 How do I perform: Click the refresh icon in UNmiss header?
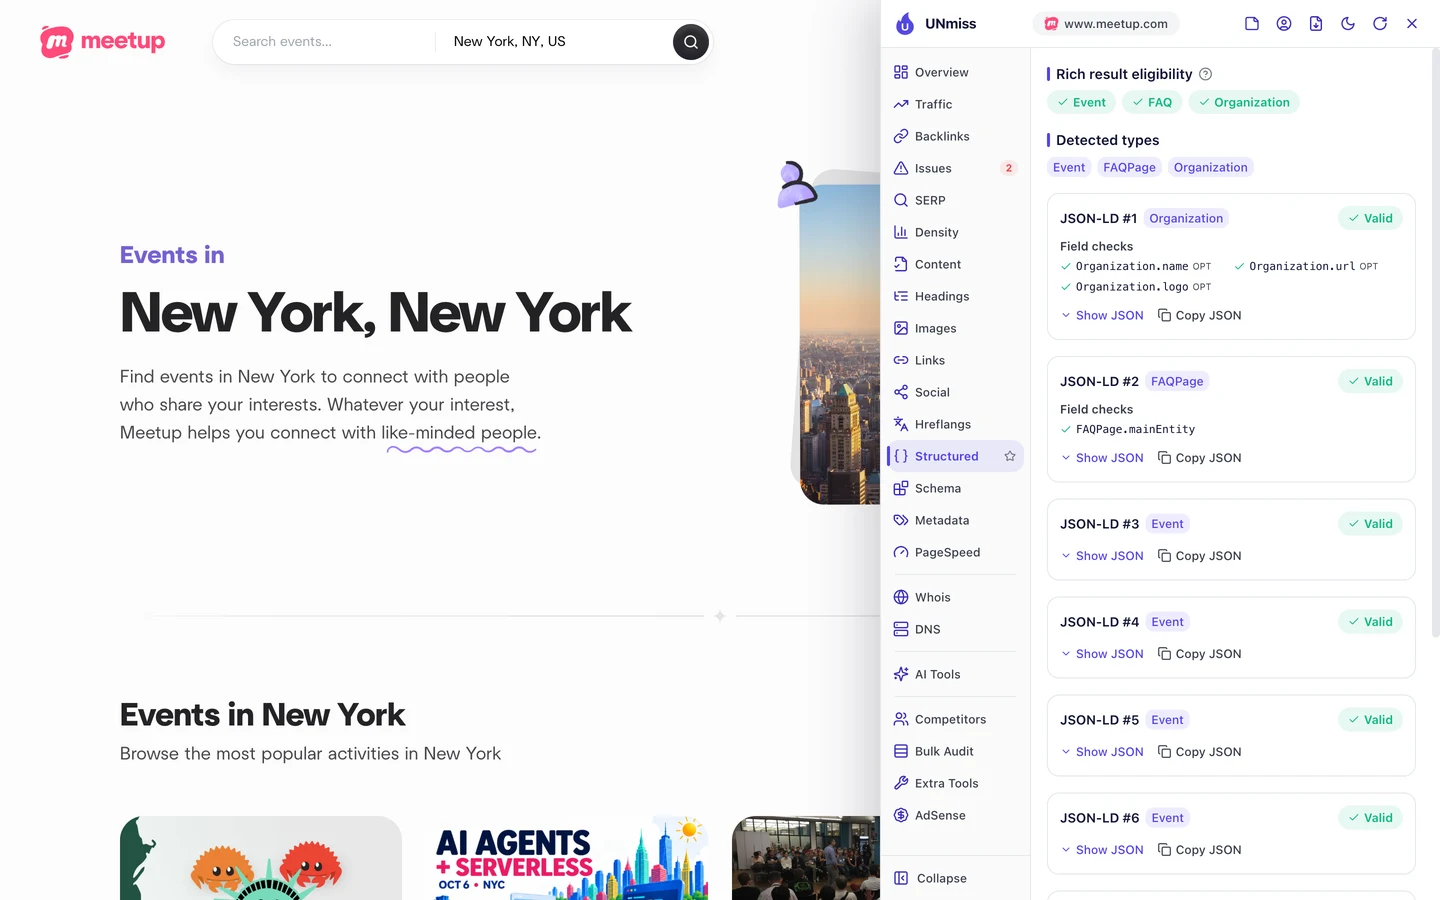pyautogui.click(x=1380, y=24)
